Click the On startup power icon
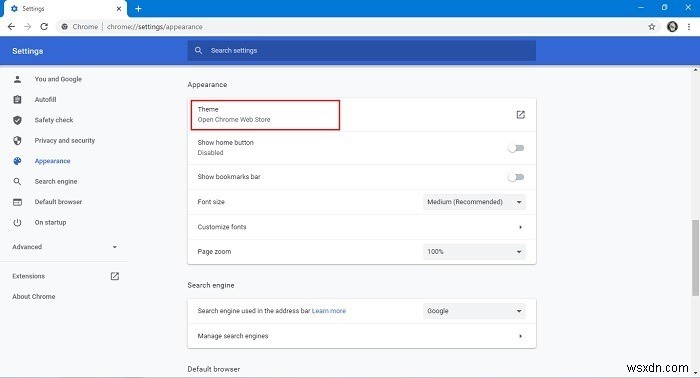The height and width of the screenshot is (378, 700). (17, 222)
